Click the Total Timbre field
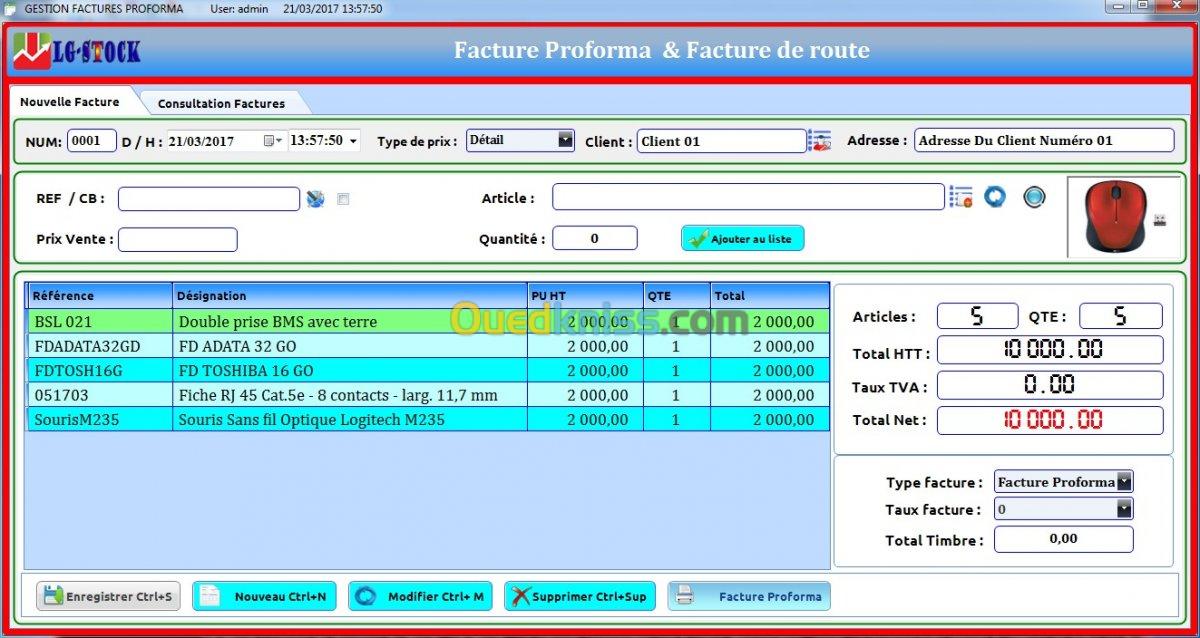The width and height of the screenshot is (1200, 638). [x=1064, y=539]
